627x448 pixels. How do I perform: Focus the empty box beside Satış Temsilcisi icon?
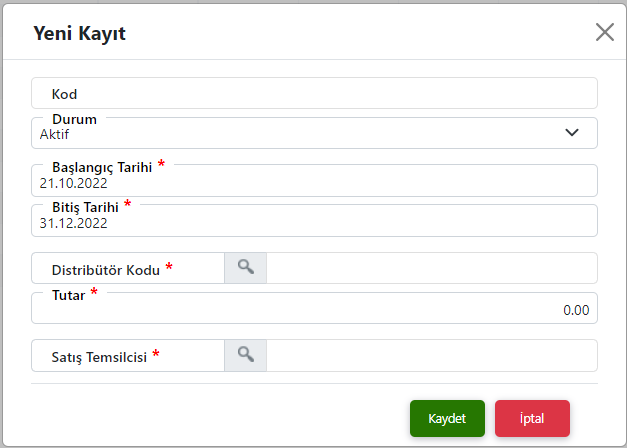click(x=432, y=355)
